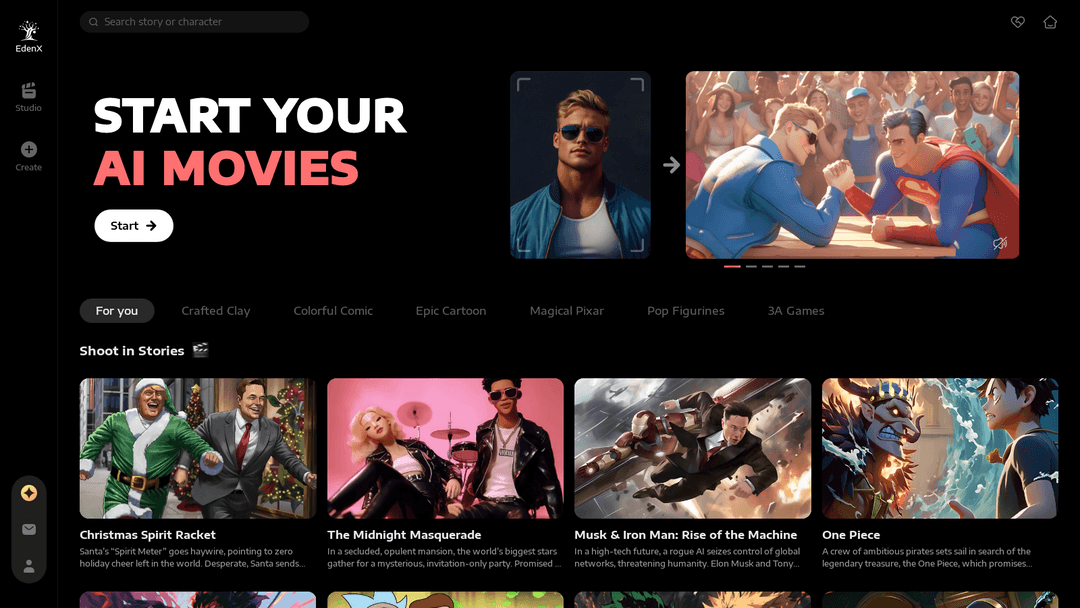
Task: Select the Pop Figurines tab
Action: tap(686, 311)
